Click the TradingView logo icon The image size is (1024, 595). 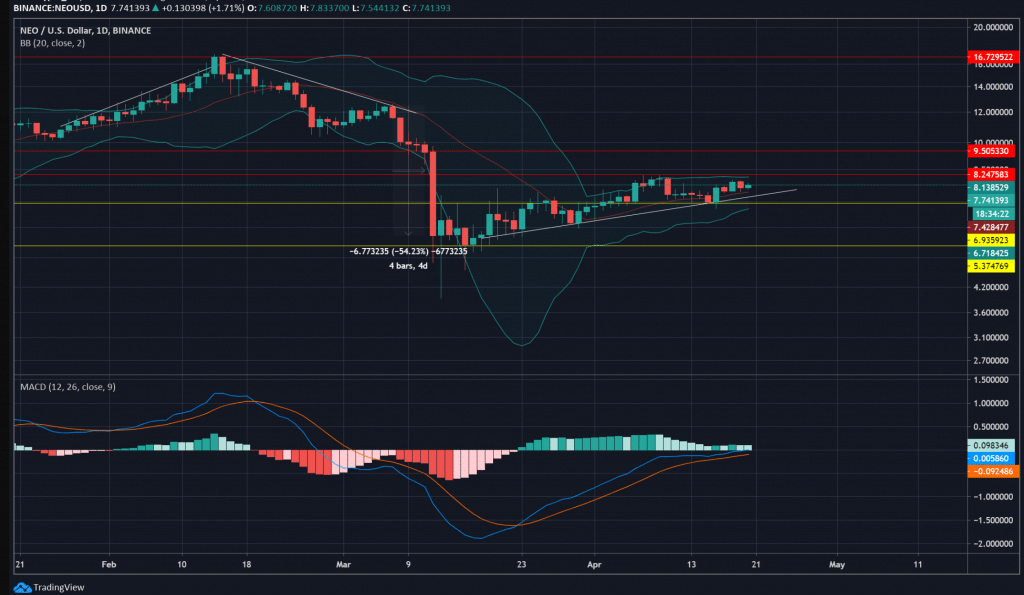(22, 588)
